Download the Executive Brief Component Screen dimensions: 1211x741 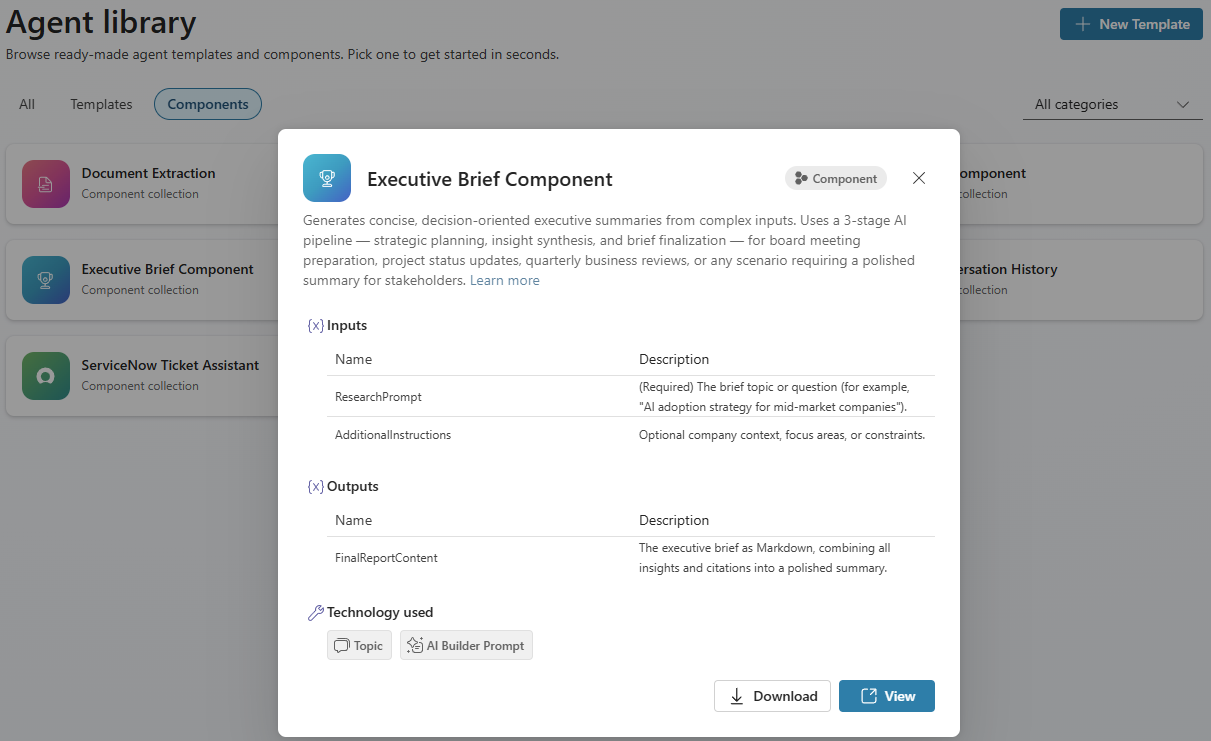tap(772, 696)
